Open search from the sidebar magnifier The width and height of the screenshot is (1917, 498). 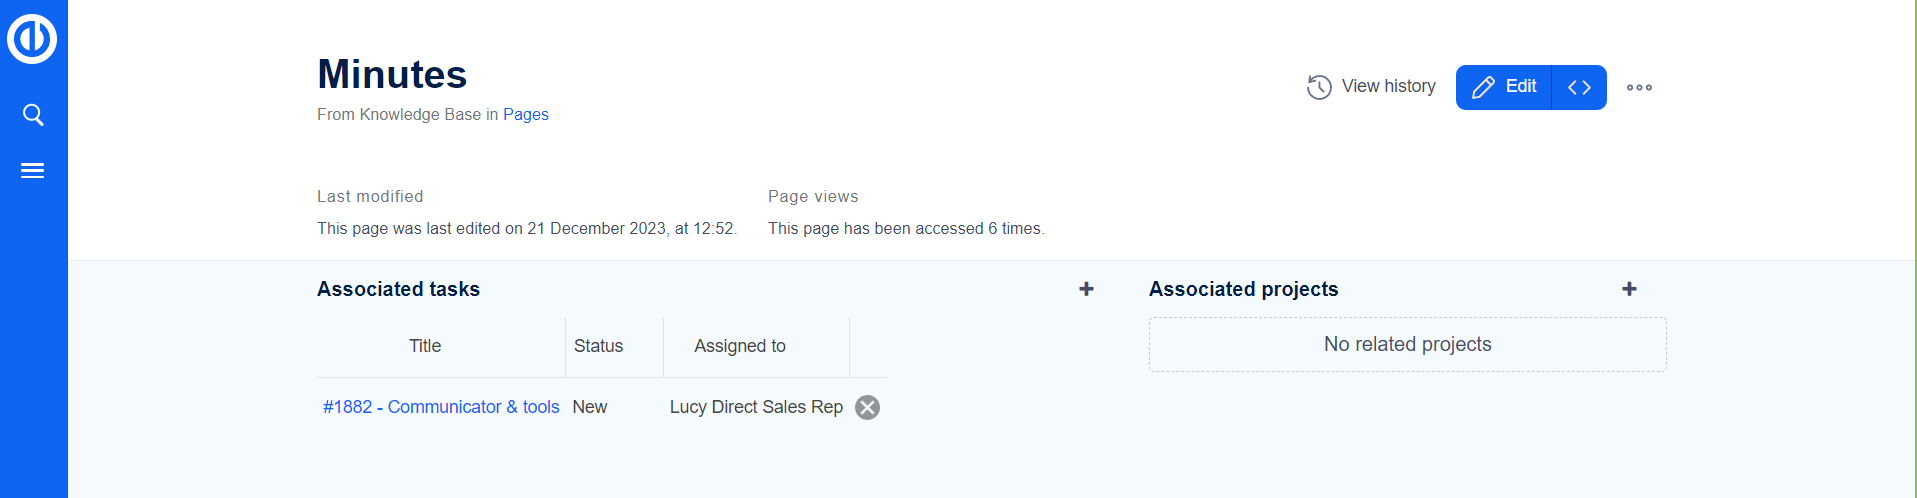pyautogui.click(x=33, y=115)
